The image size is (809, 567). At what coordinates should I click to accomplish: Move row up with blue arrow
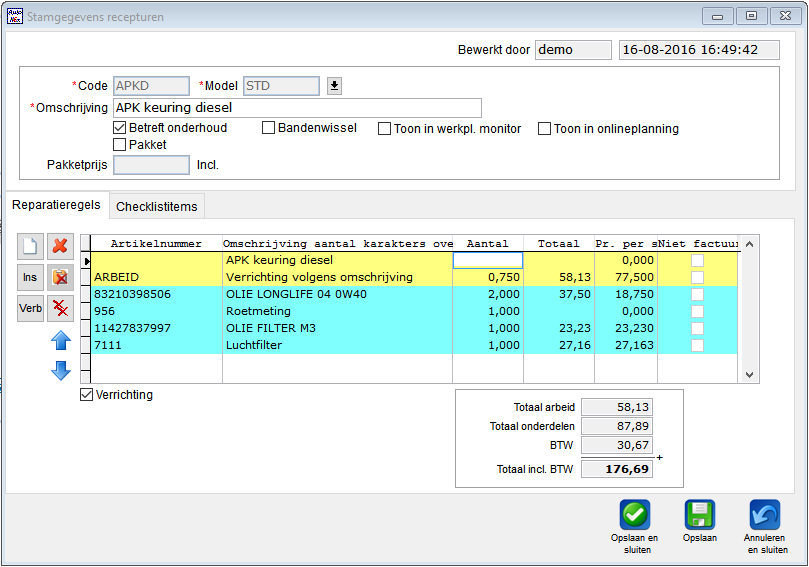(61, 341)
